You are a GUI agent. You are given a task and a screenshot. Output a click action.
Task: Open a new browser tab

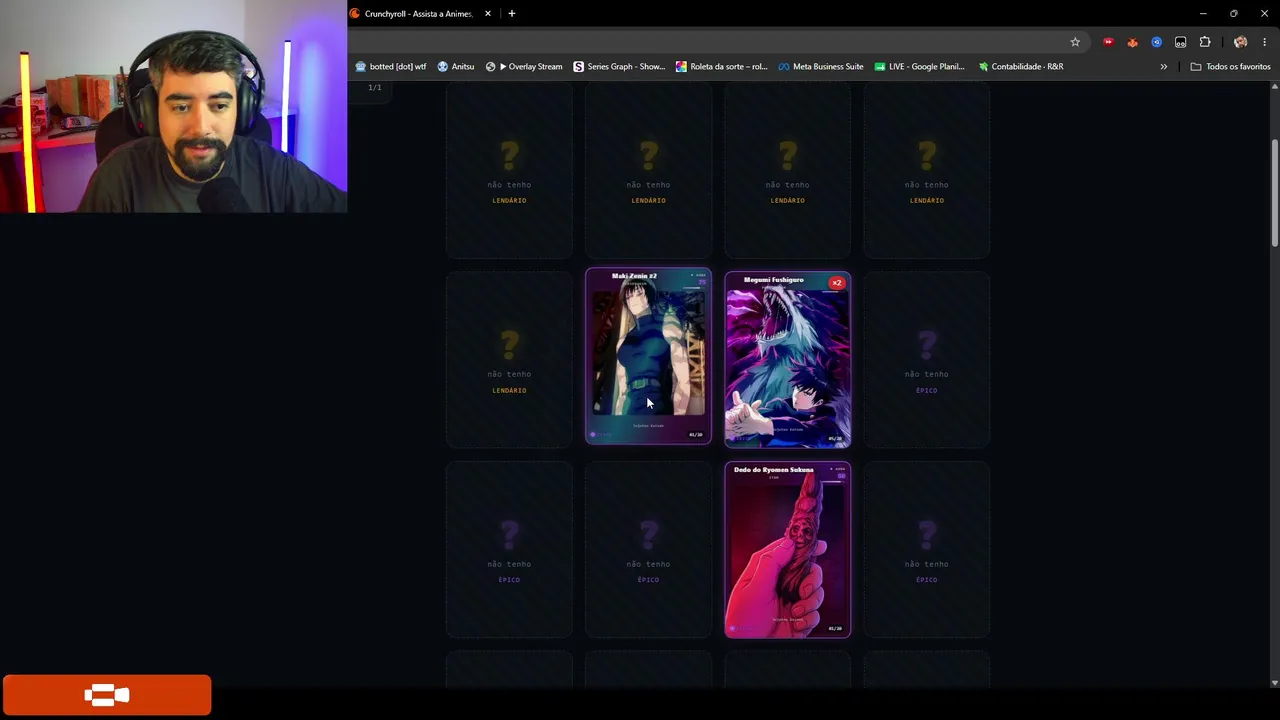[x=512, y=14]
